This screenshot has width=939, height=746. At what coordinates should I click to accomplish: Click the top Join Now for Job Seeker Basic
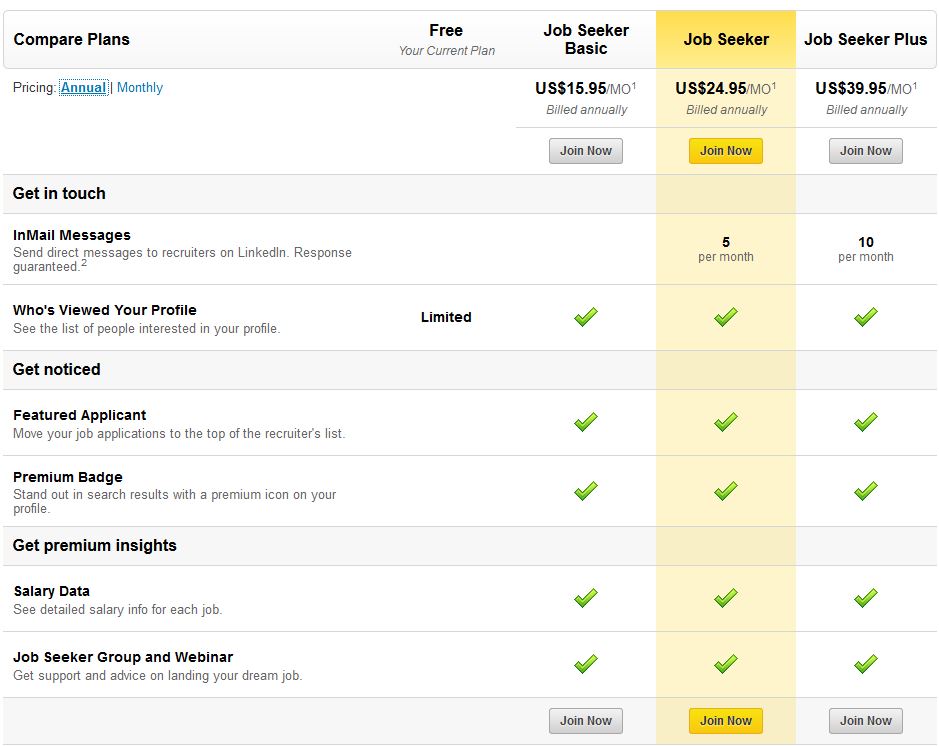pyautogui.click(x=585, y=151)
